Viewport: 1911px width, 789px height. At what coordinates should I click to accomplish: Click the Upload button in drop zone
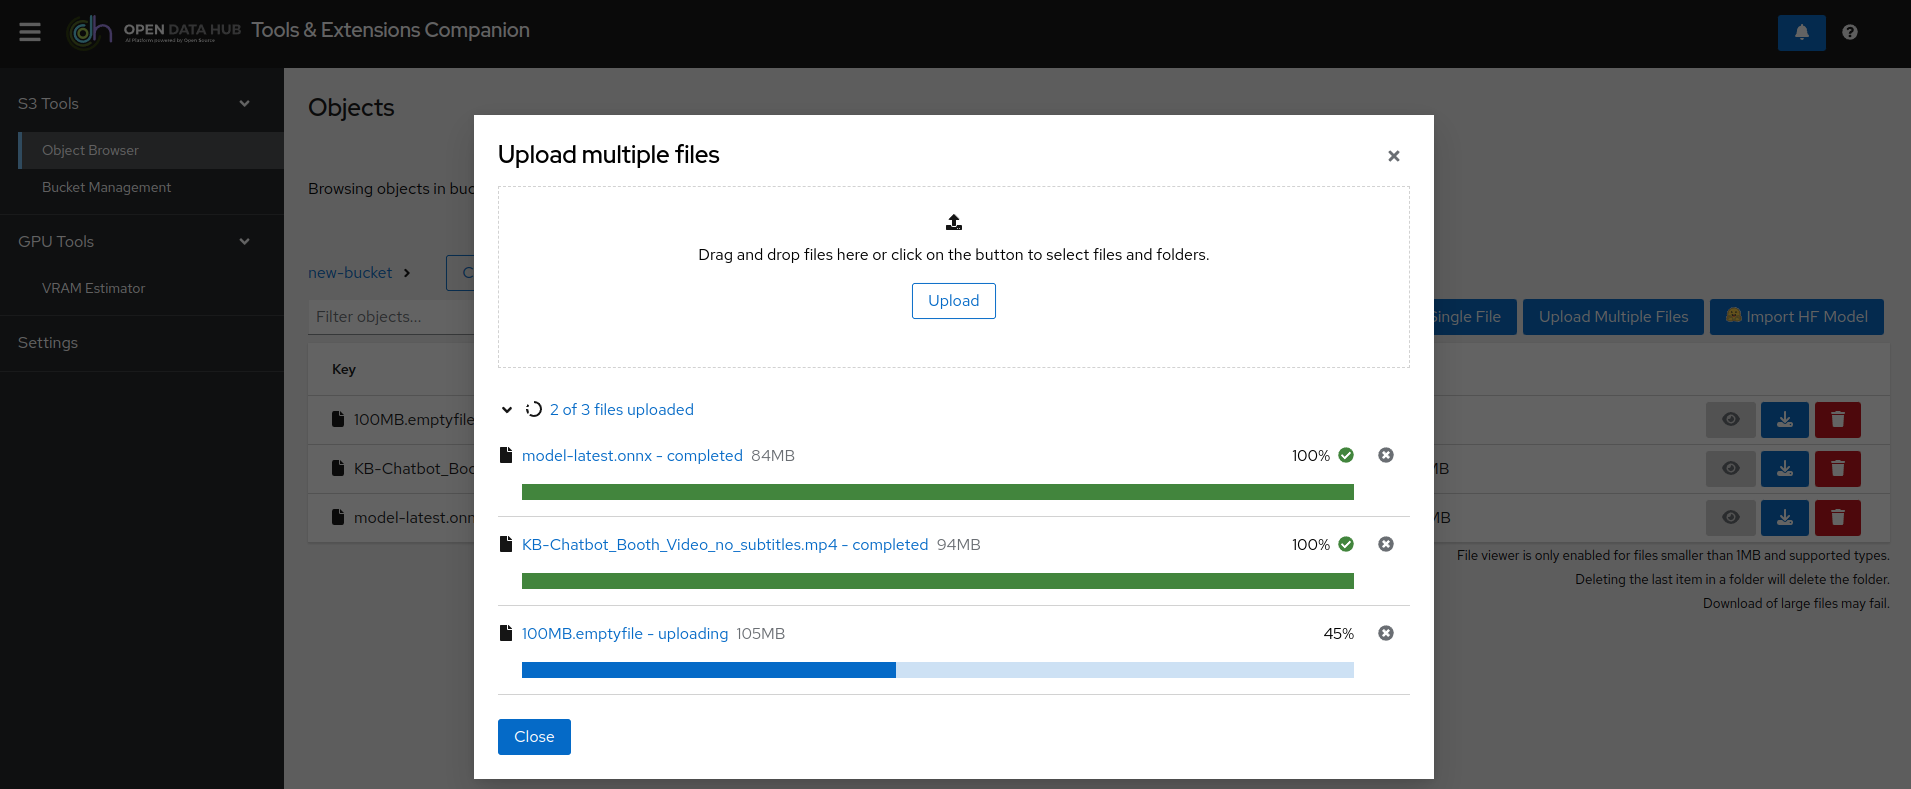[954, 301]
